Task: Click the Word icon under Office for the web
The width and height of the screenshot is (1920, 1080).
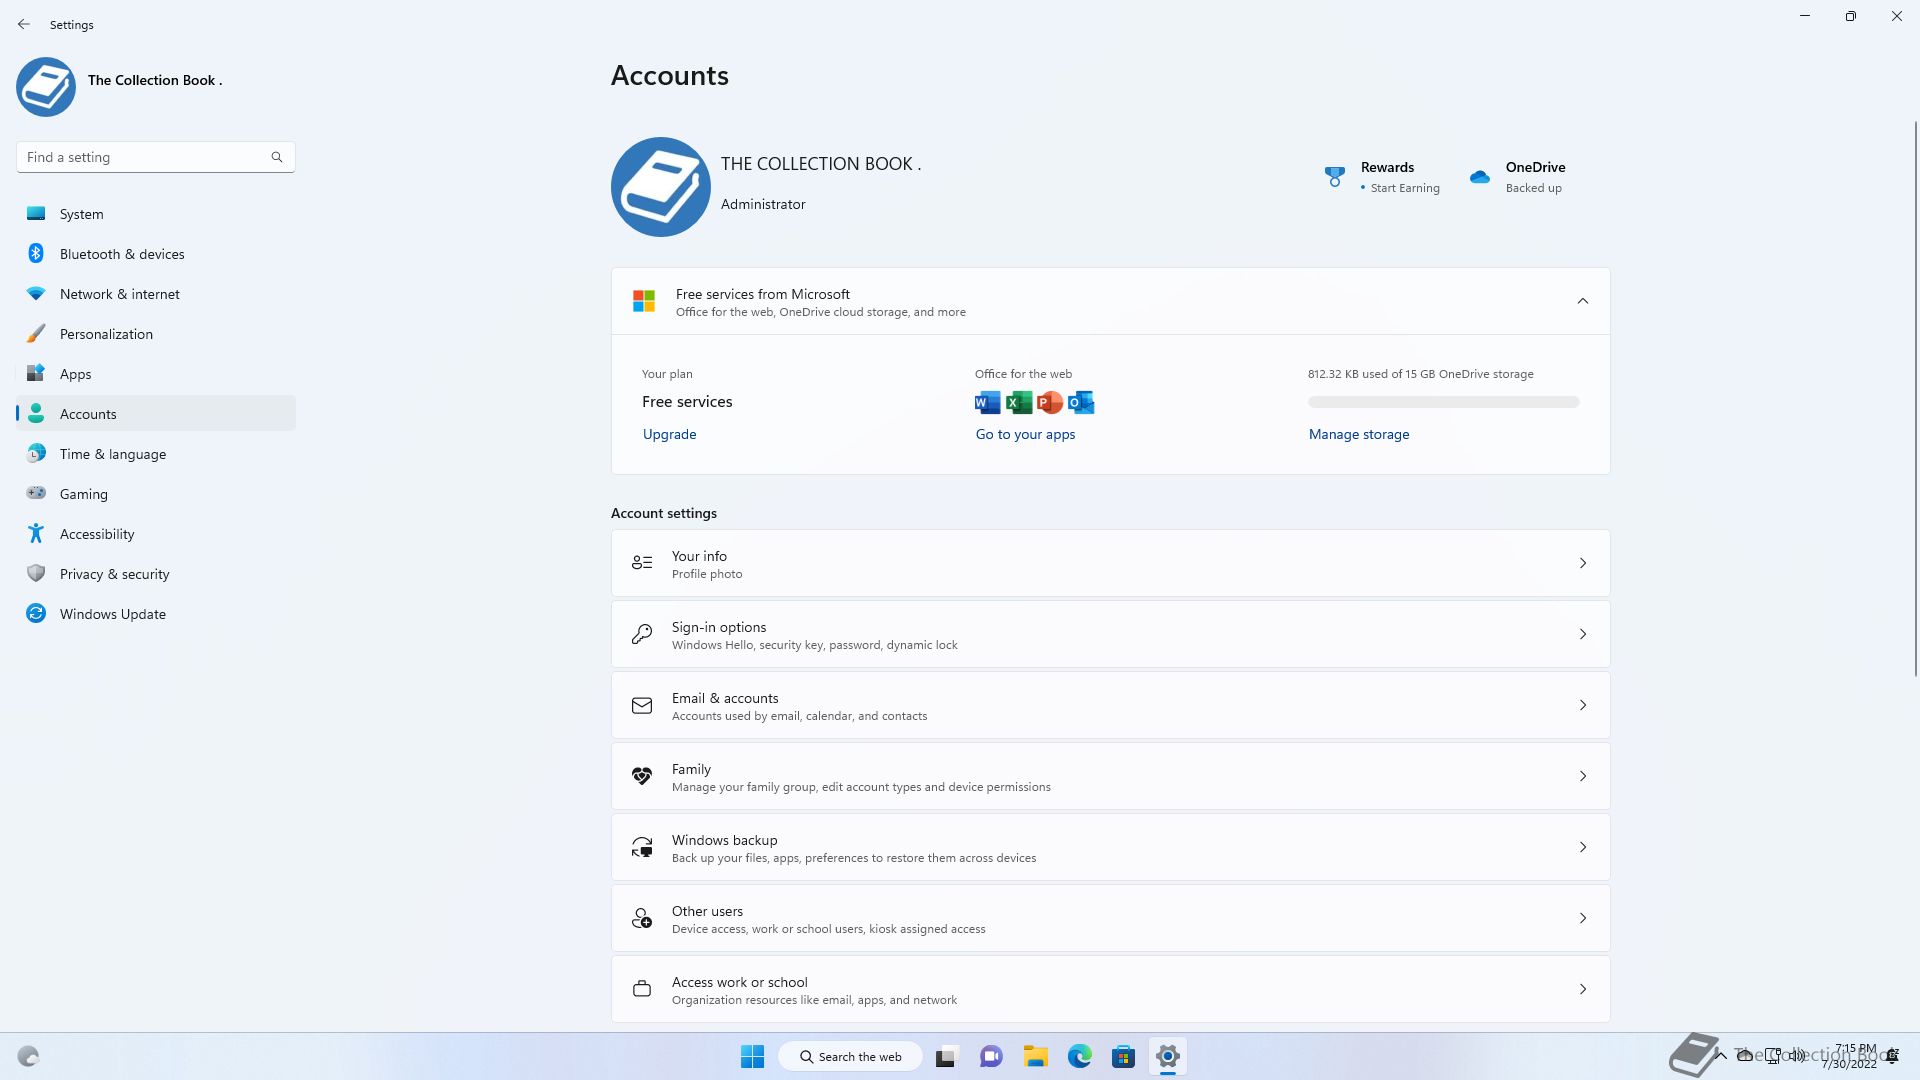Action: pos(987,403)
